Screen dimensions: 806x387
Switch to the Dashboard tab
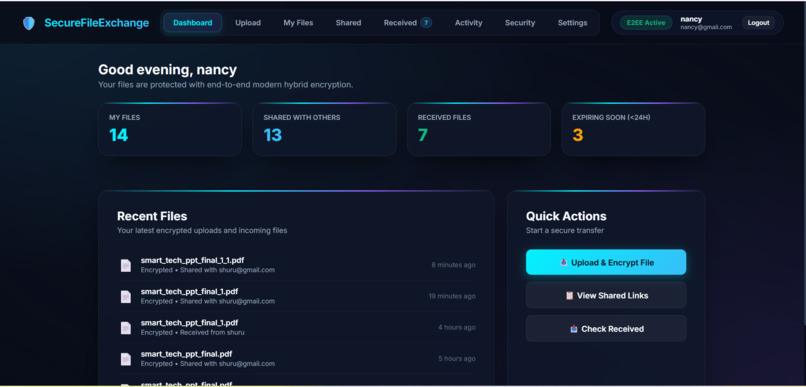coord(193,23)
